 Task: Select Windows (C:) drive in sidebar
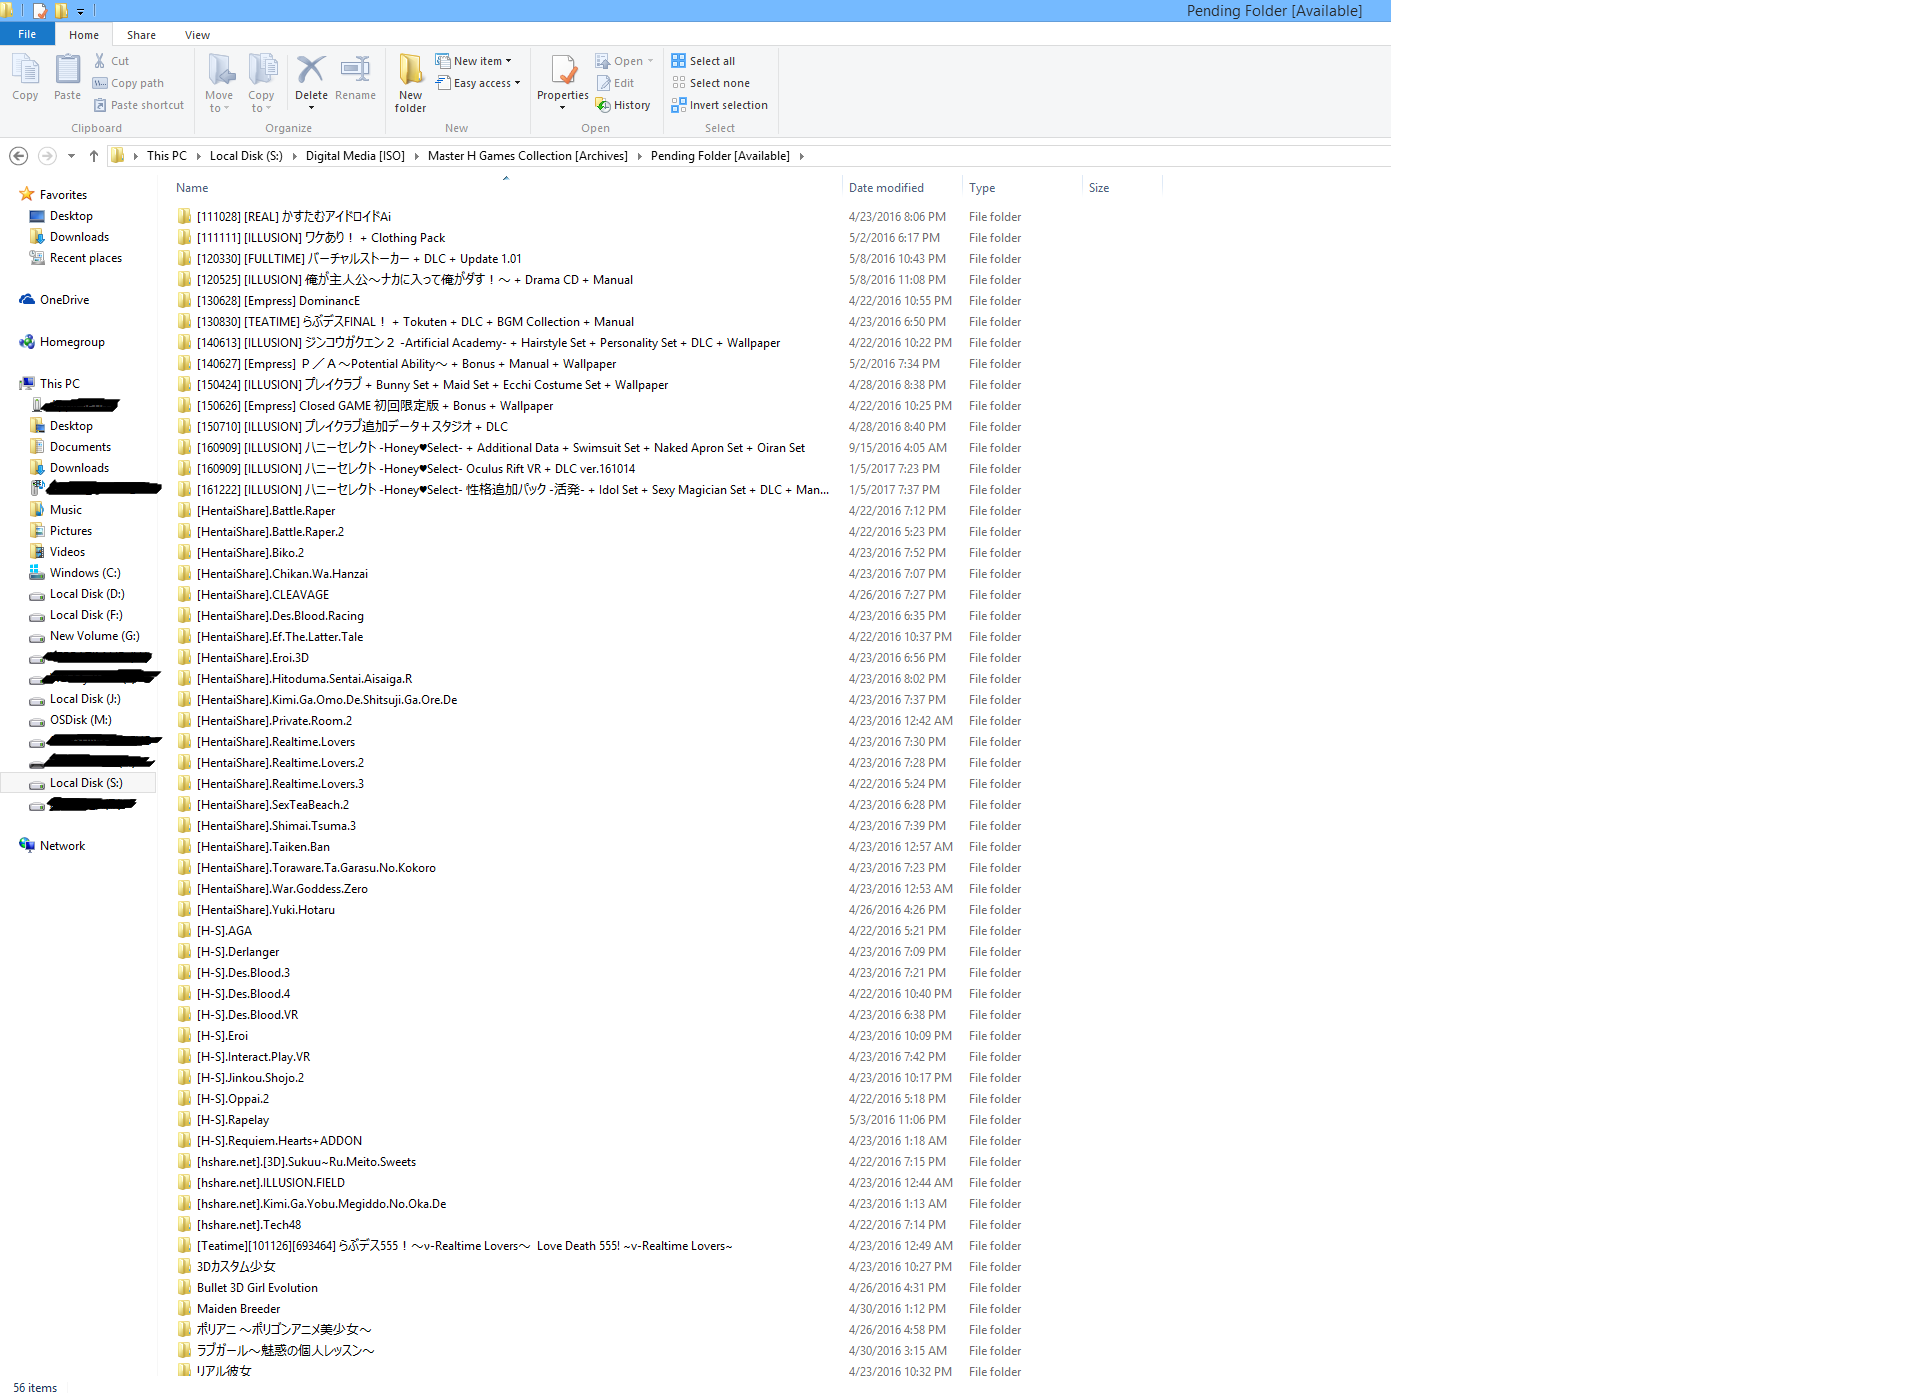[85, 573]
